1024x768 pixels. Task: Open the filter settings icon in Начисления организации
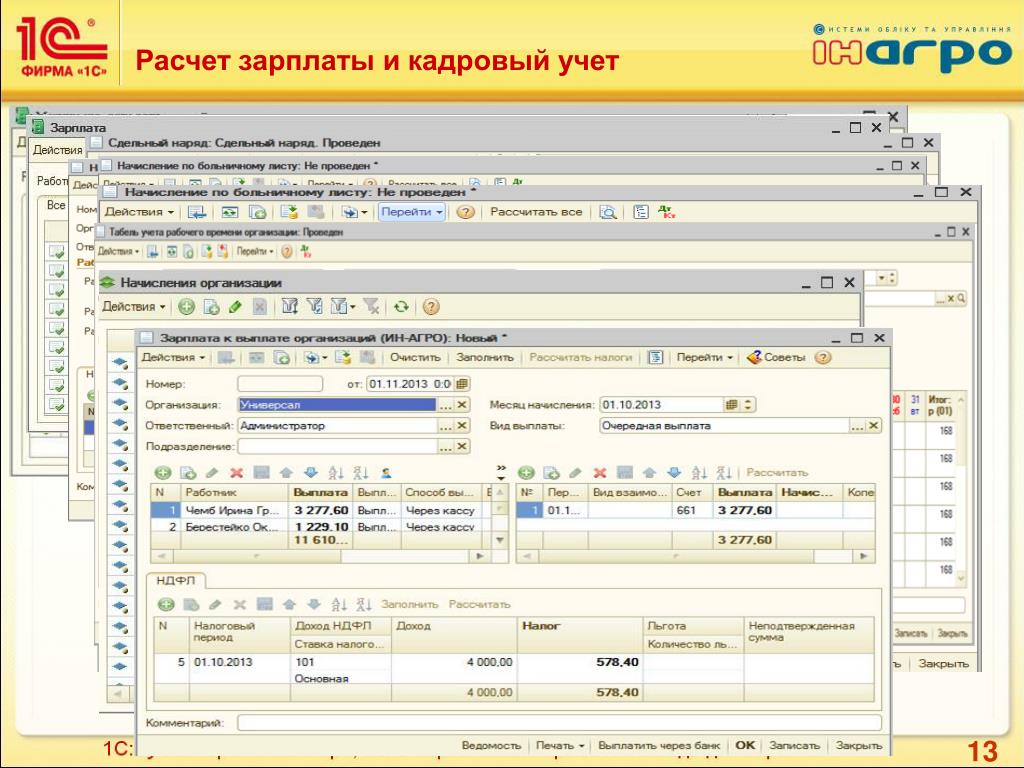click(290, 306)
